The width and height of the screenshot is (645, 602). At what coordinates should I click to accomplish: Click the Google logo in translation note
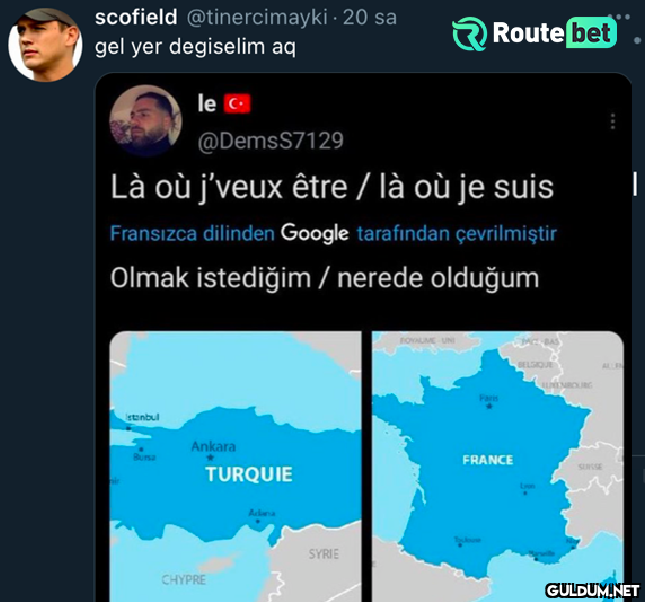pyautogui.click(x=315, y=233)
